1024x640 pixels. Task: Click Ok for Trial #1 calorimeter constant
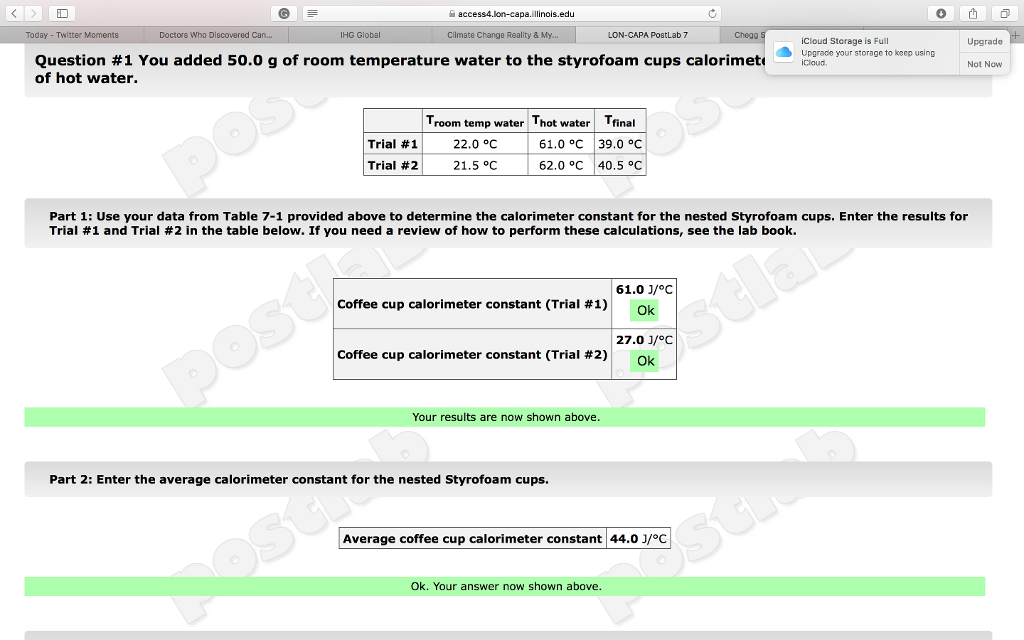pos(644,310)
